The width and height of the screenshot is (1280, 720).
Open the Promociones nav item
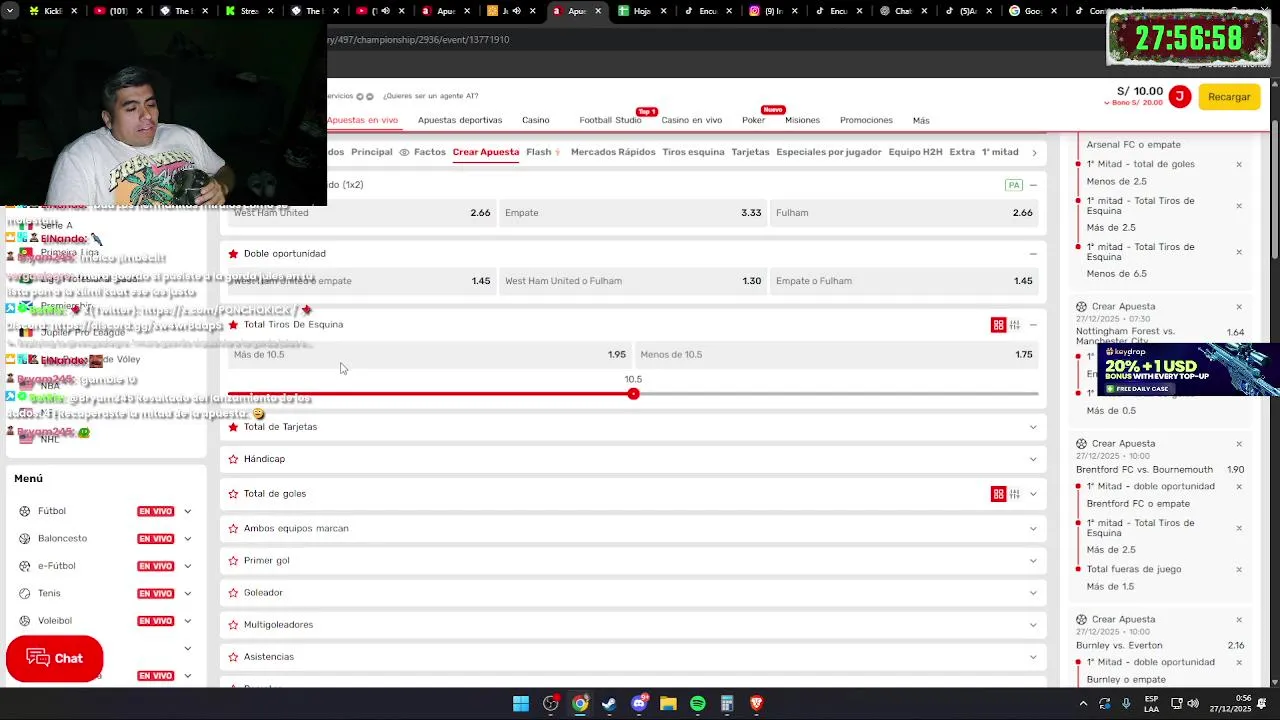coord(866,120)
